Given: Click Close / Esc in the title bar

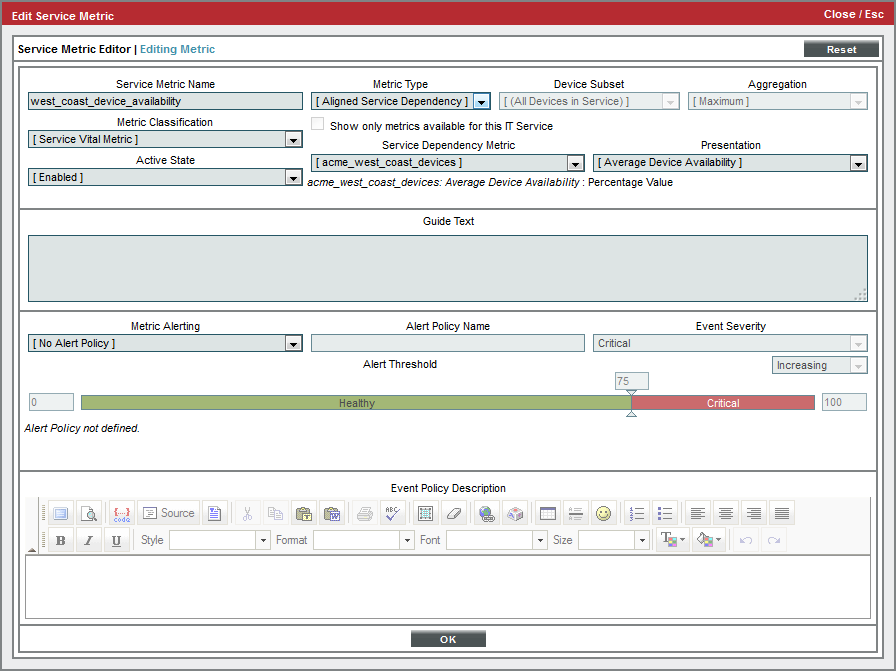Looking at the screenshot, I should tap(853, 14).
